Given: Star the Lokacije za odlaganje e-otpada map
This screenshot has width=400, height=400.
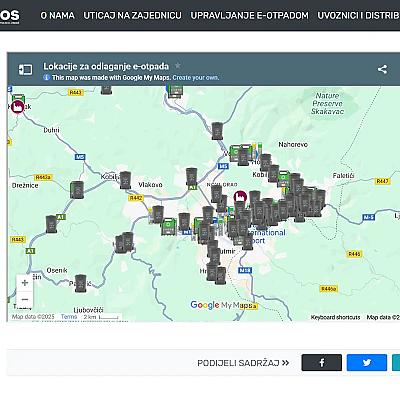Looking at the screenshot, I should click(178, 66).
